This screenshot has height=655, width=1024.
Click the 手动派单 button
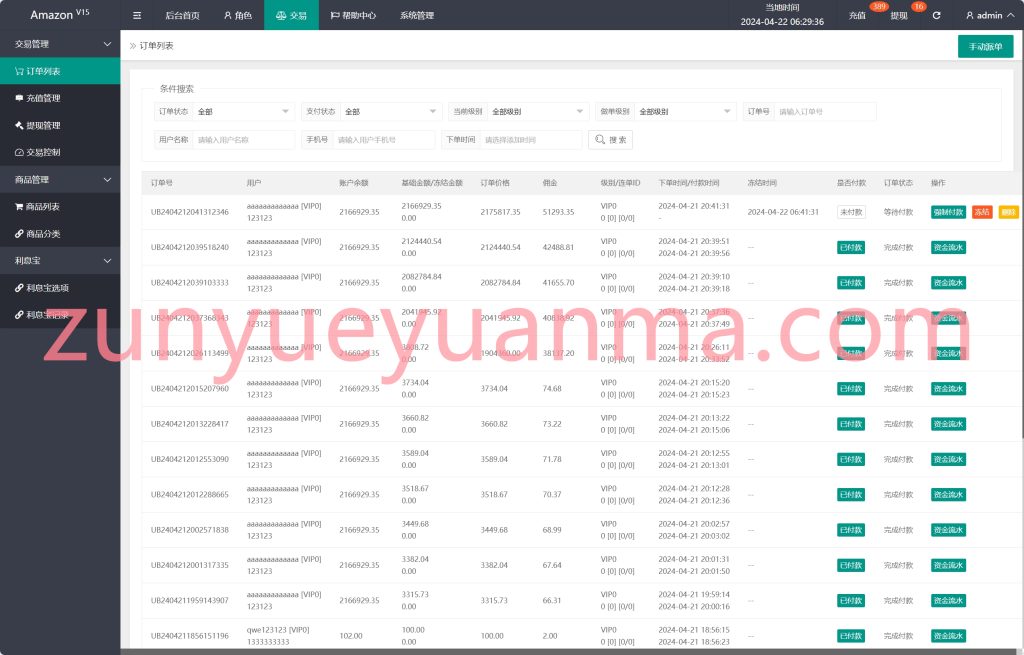tap(985, 46)
